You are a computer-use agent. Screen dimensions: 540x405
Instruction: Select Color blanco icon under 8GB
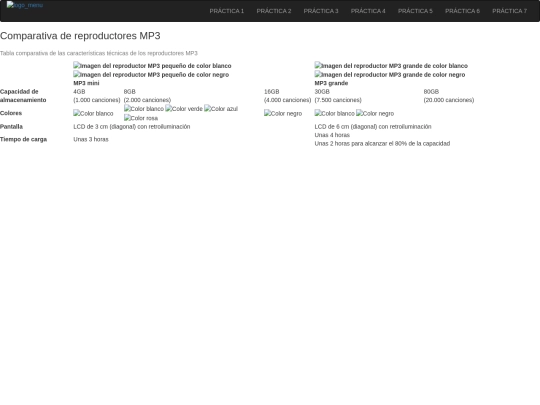[x=144, y=108]
